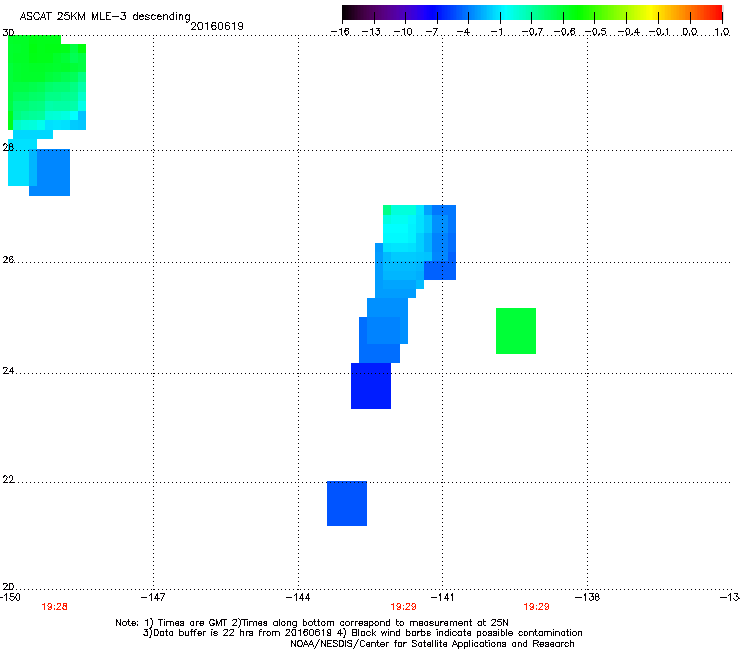This screenshot has height=650, width=740.
Task: Click the longitude -138 axis label
Action: click(x=588, y=597)
